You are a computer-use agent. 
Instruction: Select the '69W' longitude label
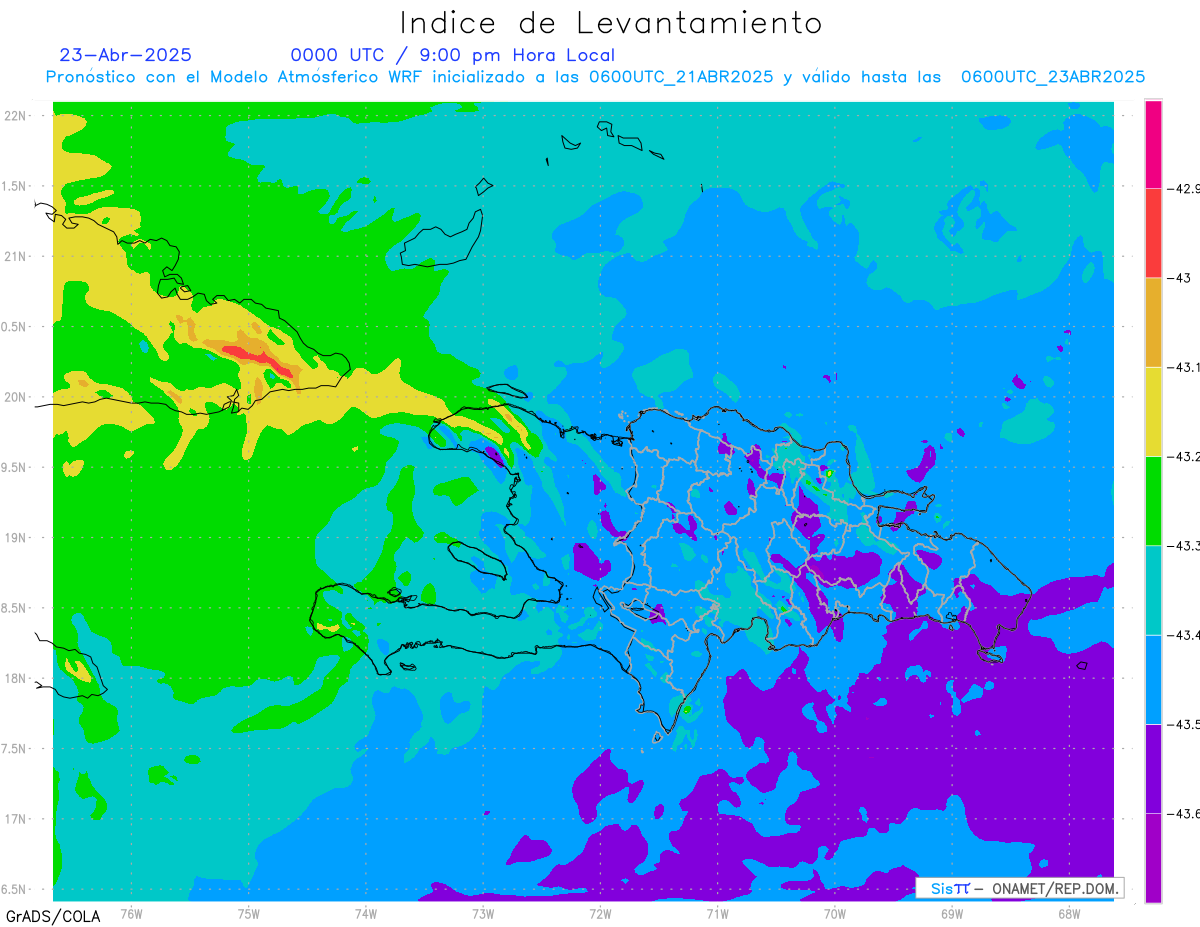point(952,913)
